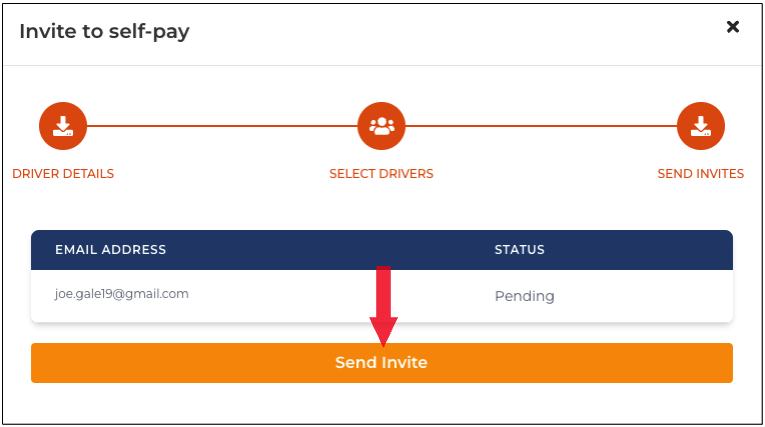Click the navy table header bar
765x427 pixels.
[x=382, y=250]
